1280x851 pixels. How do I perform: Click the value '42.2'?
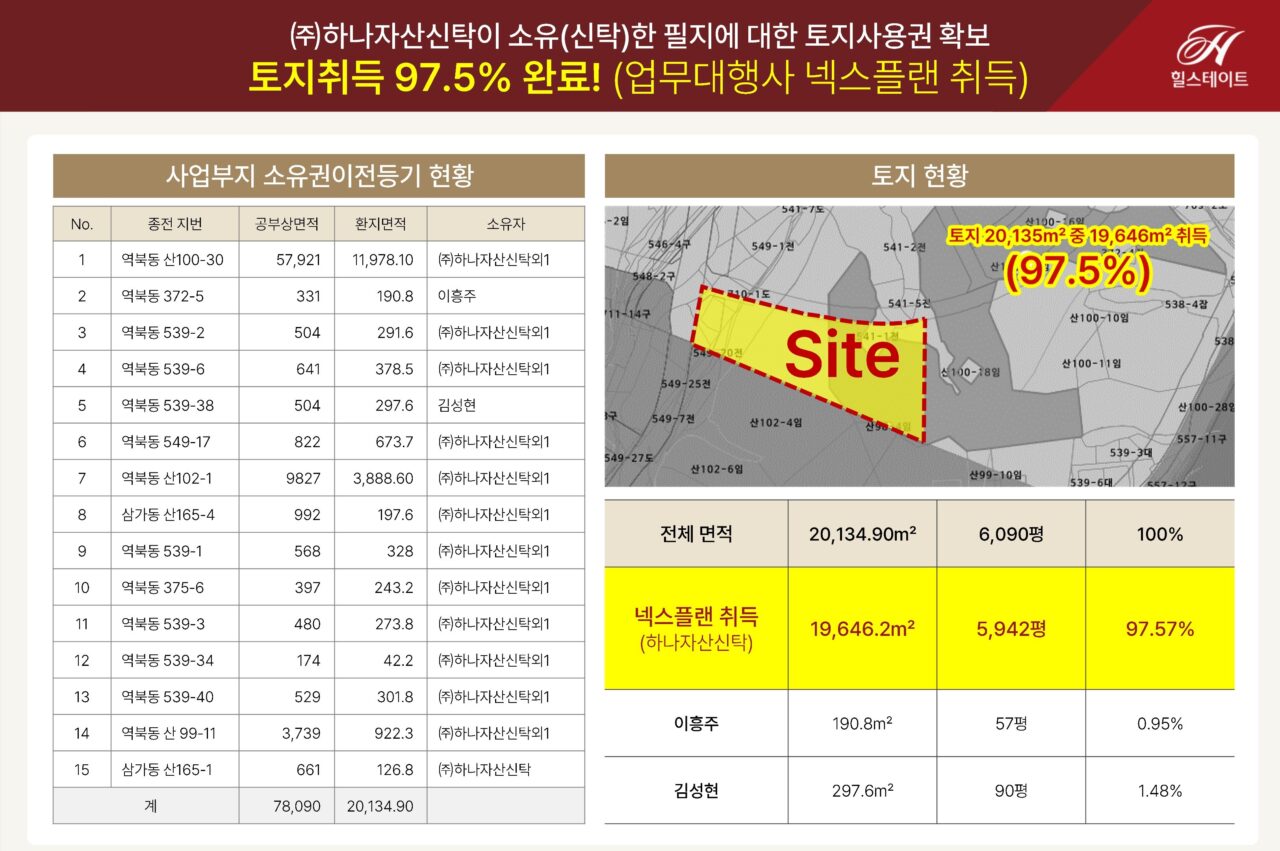tap(399, 660)
